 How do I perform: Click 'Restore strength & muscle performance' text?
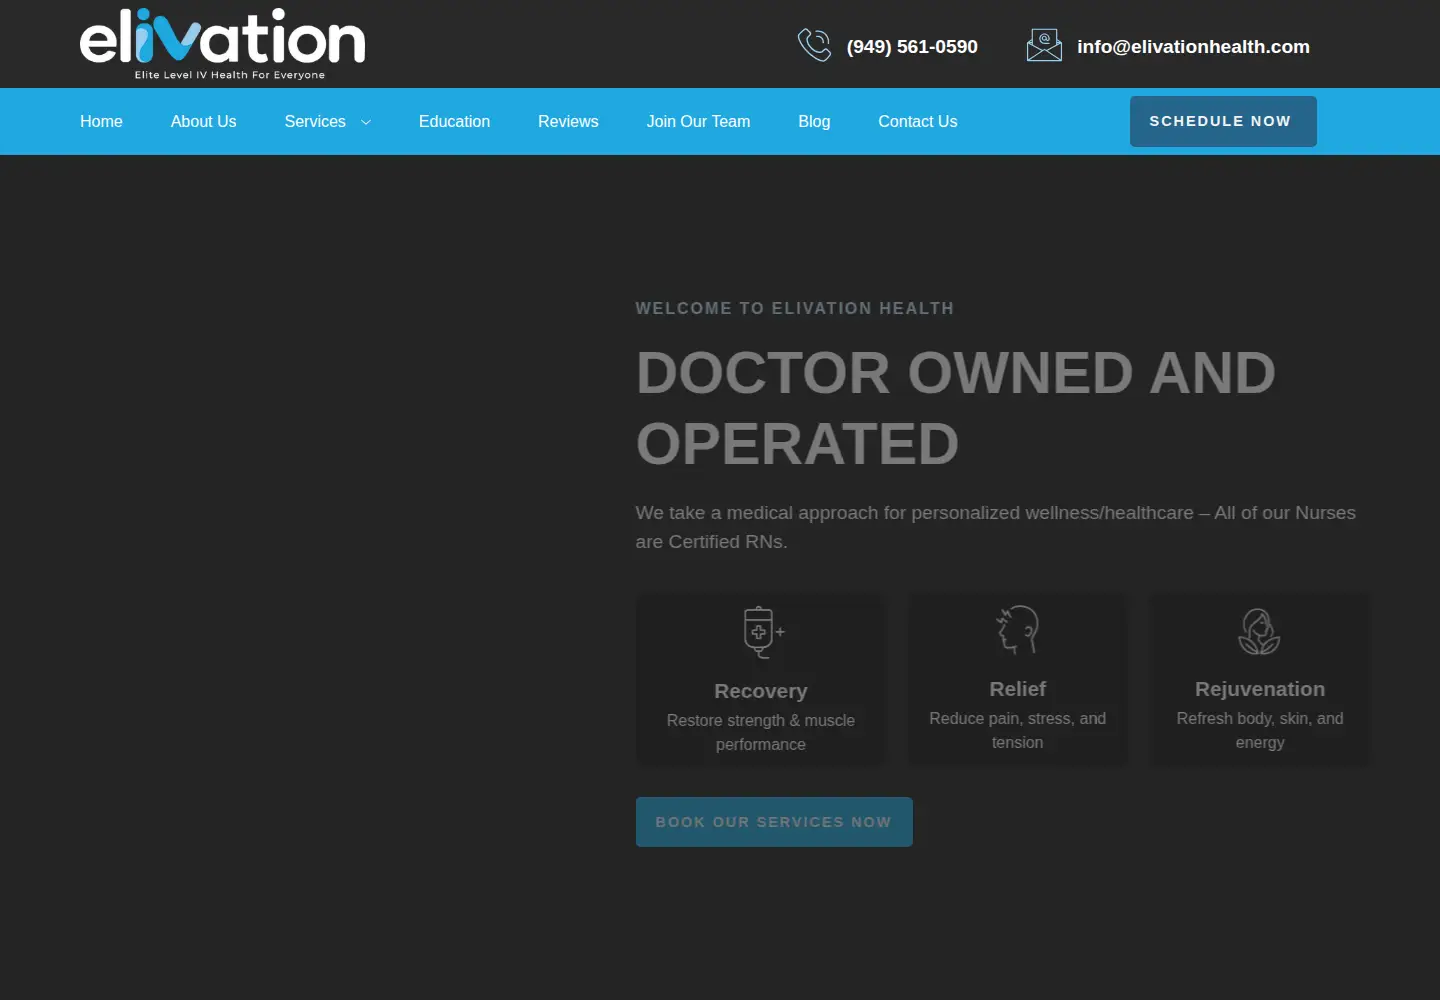pyautogui.click(x=761, y=732)
